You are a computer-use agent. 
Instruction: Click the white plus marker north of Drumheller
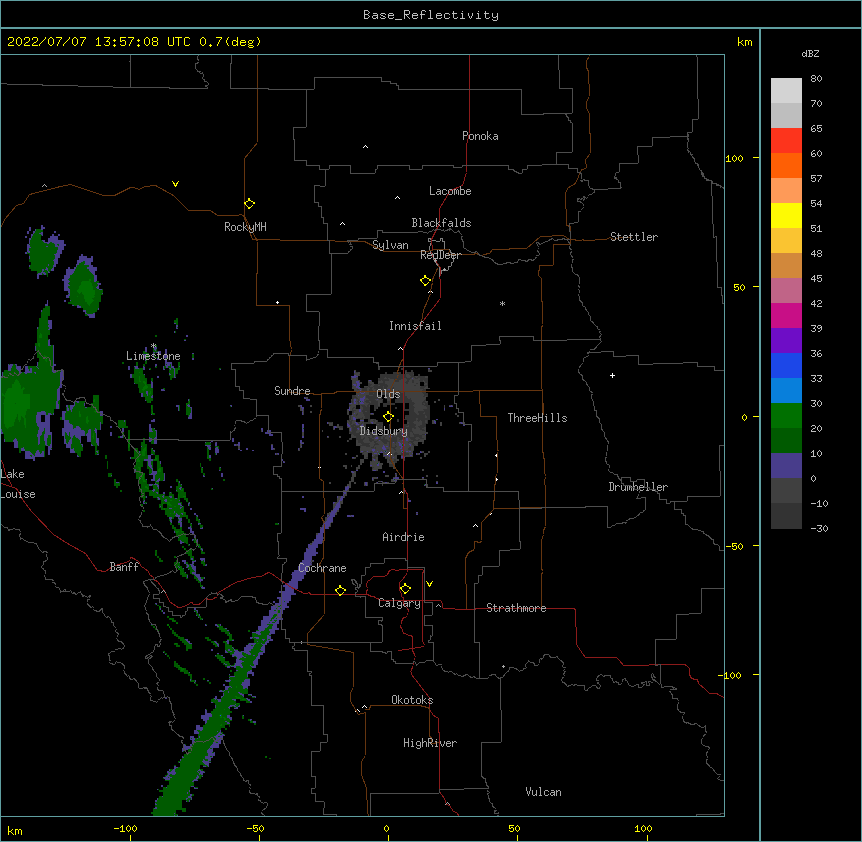(612, 375)
